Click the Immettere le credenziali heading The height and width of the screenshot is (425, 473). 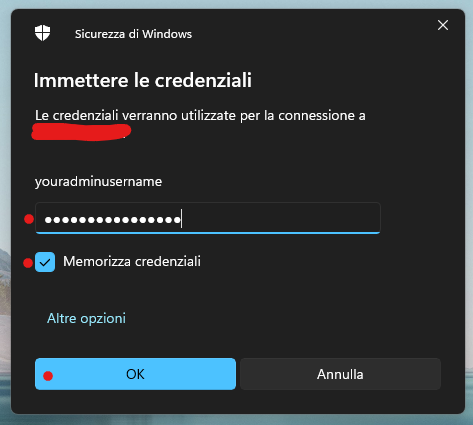click(143, 80)
